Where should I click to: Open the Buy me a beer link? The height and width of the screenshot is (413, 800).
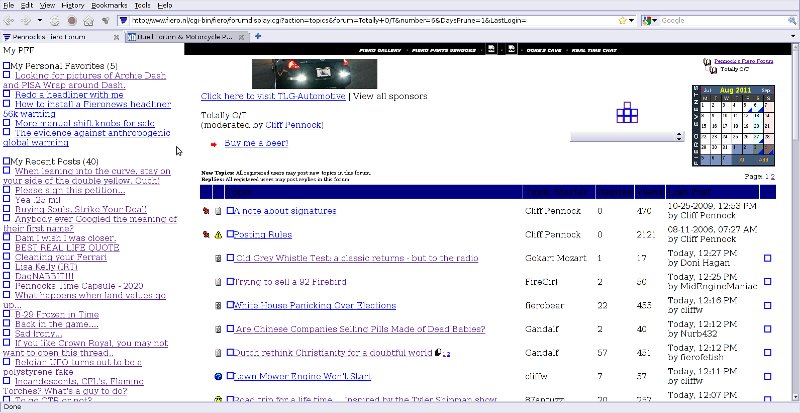pyautogui.click(x=256, y=143)
